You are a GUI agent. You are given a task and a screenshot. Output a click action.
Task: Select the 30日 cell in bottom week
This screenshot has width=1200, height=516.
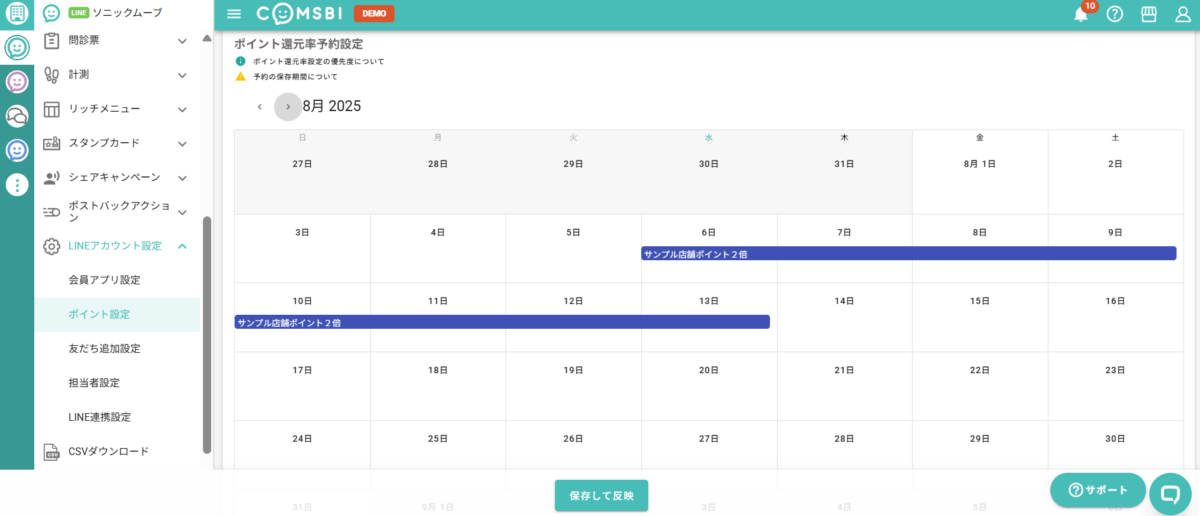[1115, 445]
